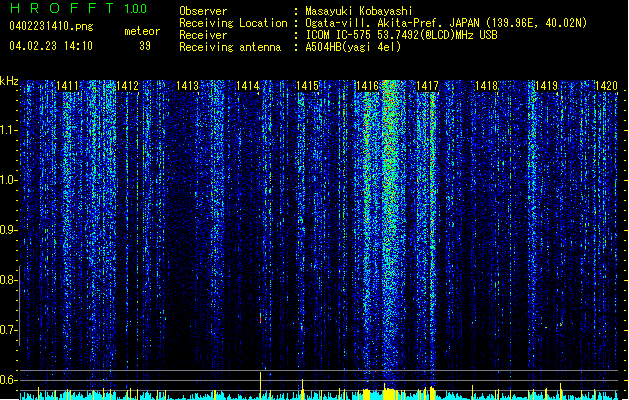The image size is (629, 400).
Task: Click the 1419 time marker
Action: 547,86
